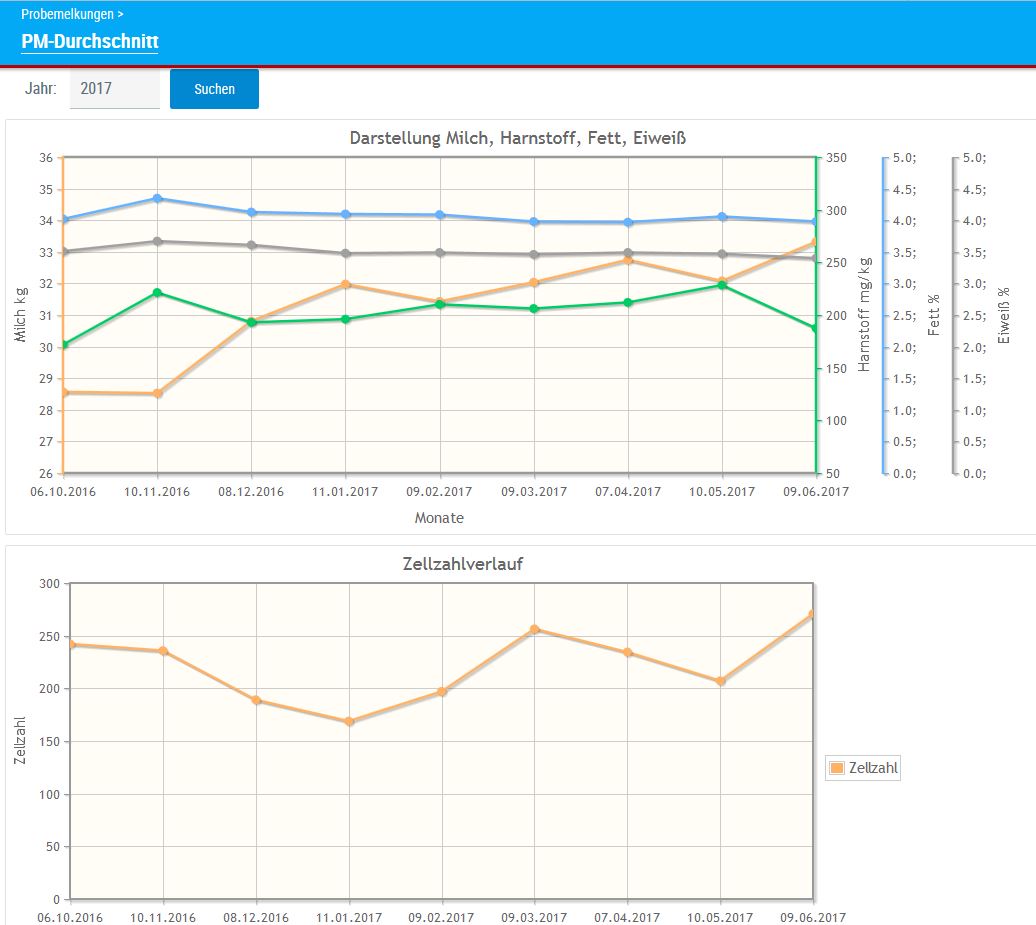1036x925 pixels.
Task: Click the PM-Durchschnitt page title
Action: click(x=89, y=42)
